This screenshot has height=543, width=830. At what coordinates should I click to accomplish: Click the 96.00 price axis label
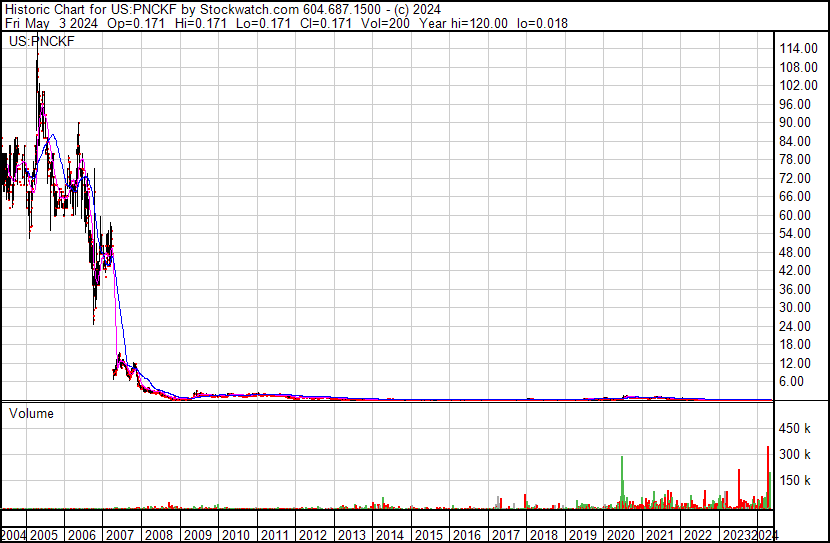click(795, 104)
